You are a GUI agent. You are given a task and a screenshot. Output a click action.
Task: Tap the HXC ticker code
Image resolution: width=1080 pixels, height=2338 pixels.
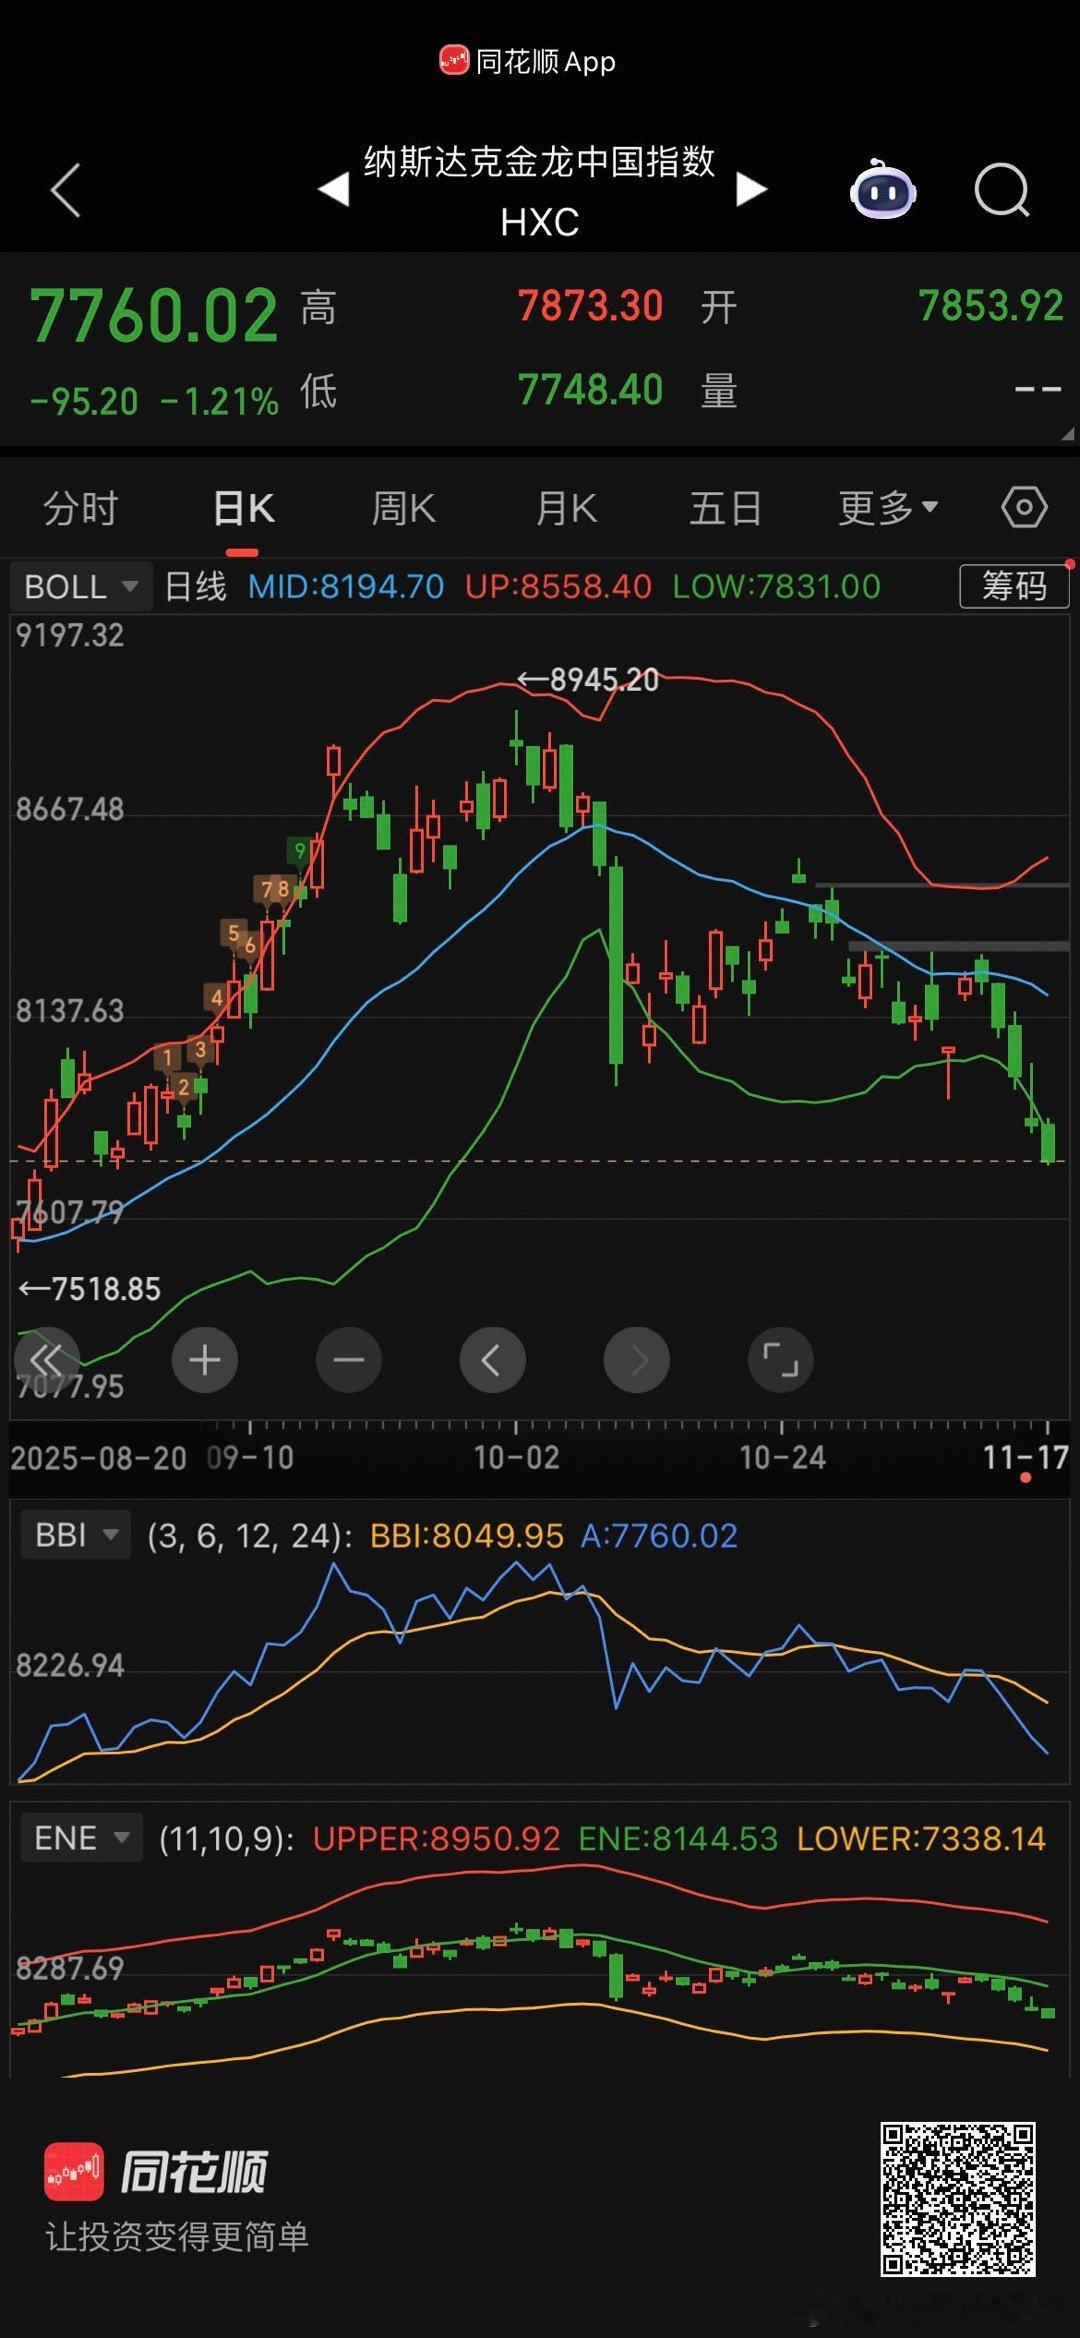point(540,222)
